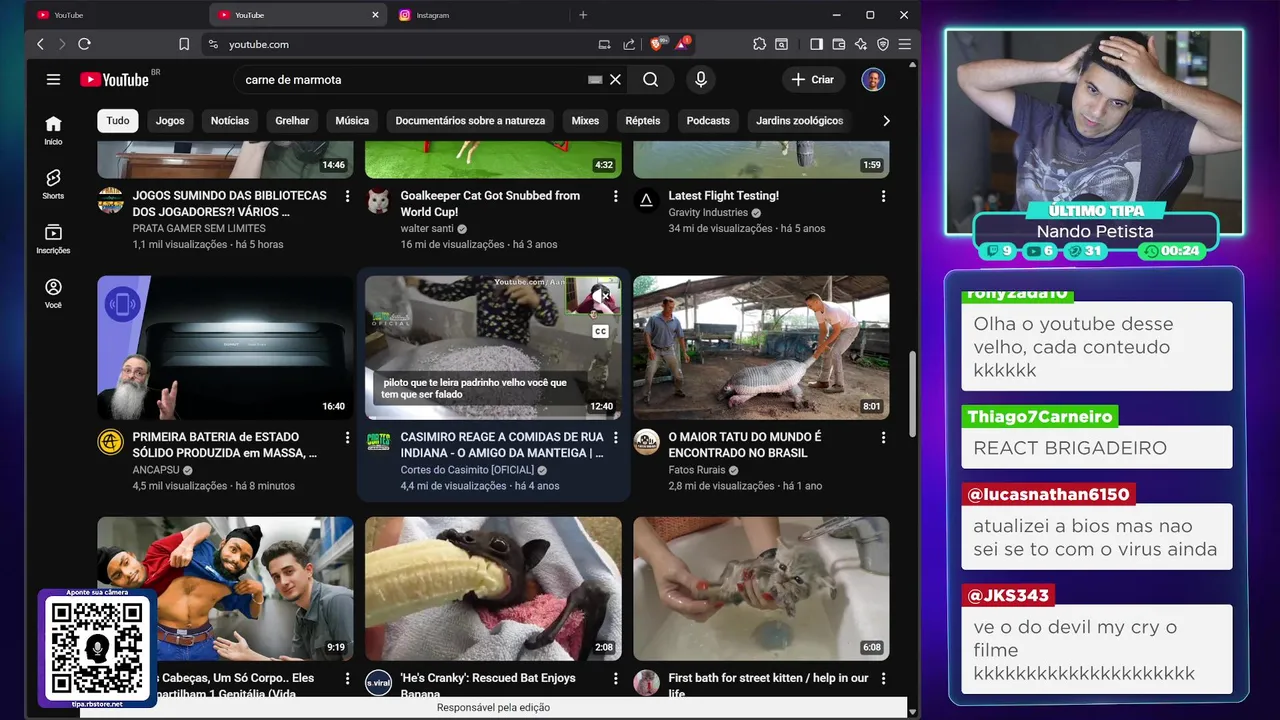Bookmark this page icon

[184, 44]
